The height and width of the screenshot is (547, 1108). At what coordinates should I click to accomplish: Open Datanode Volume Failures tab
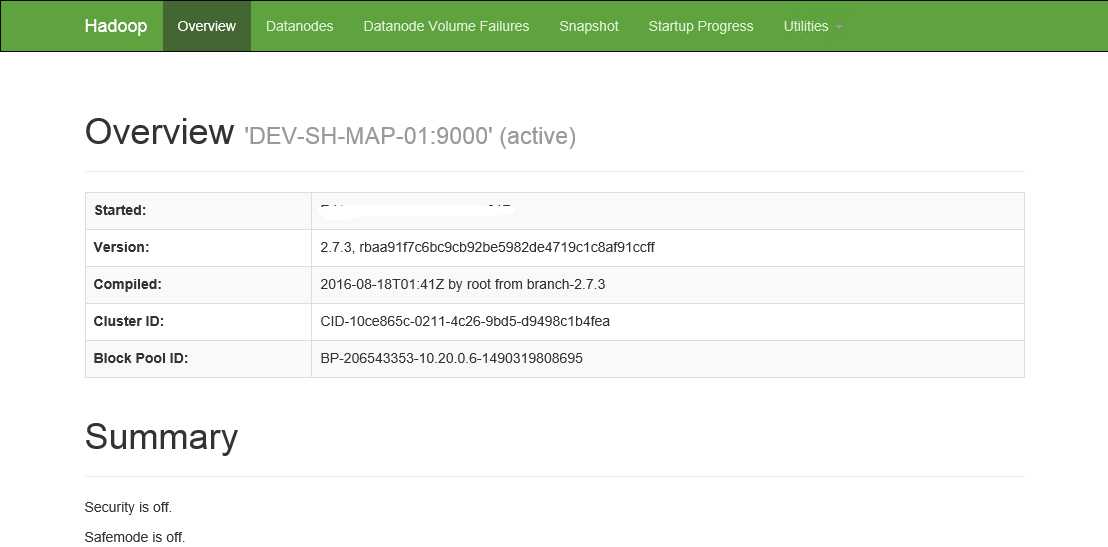(446, 26)
